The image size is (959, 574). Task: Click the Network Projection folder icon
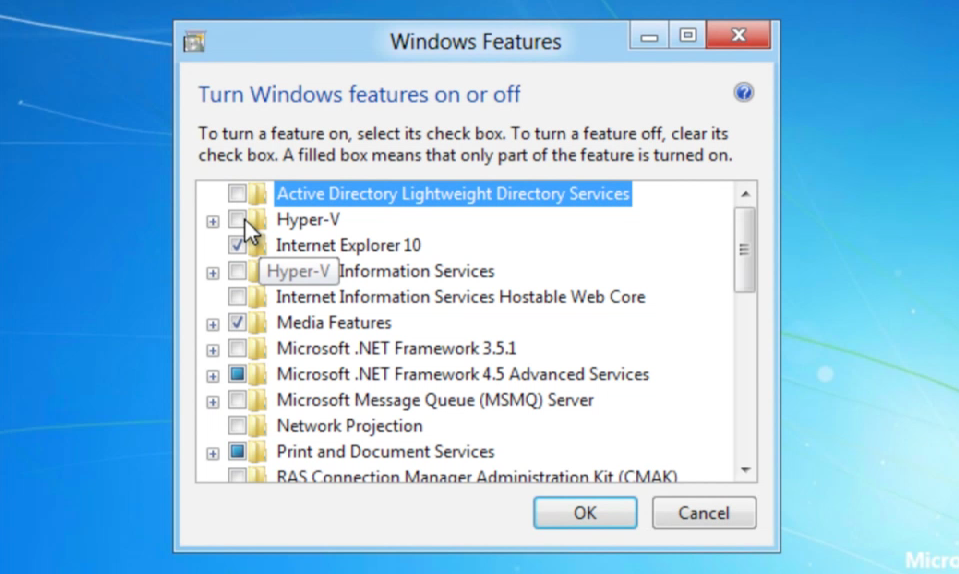click(x=257, y=425)
